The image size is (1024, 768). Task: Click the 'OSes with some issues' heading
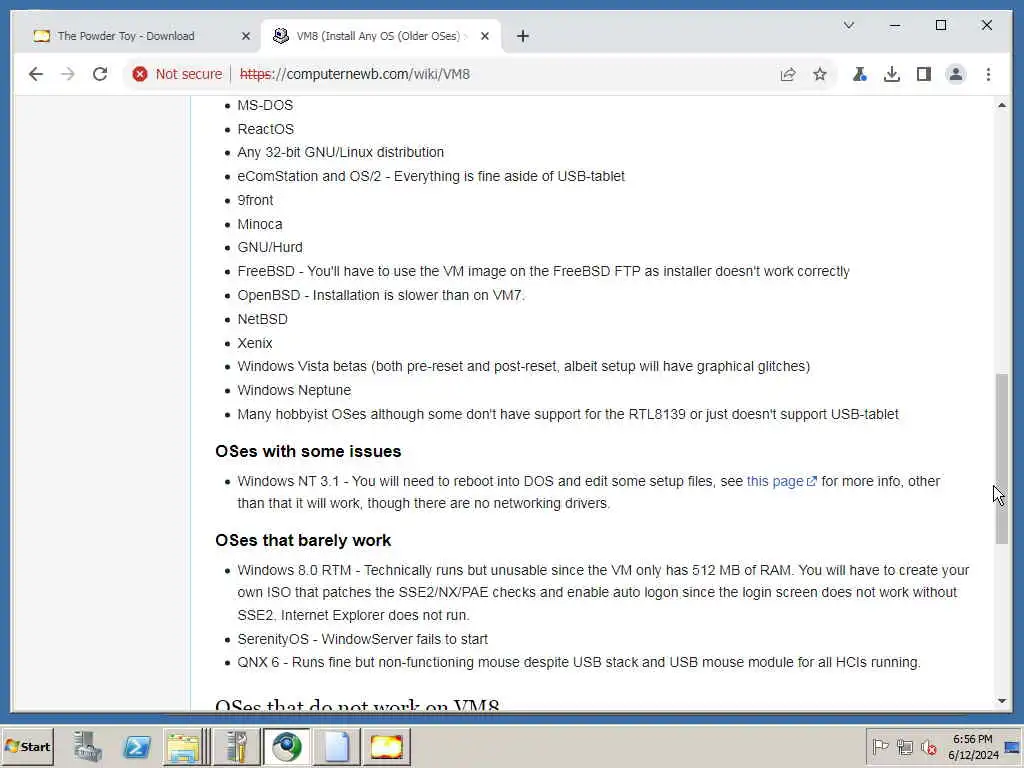coord(308,451)
